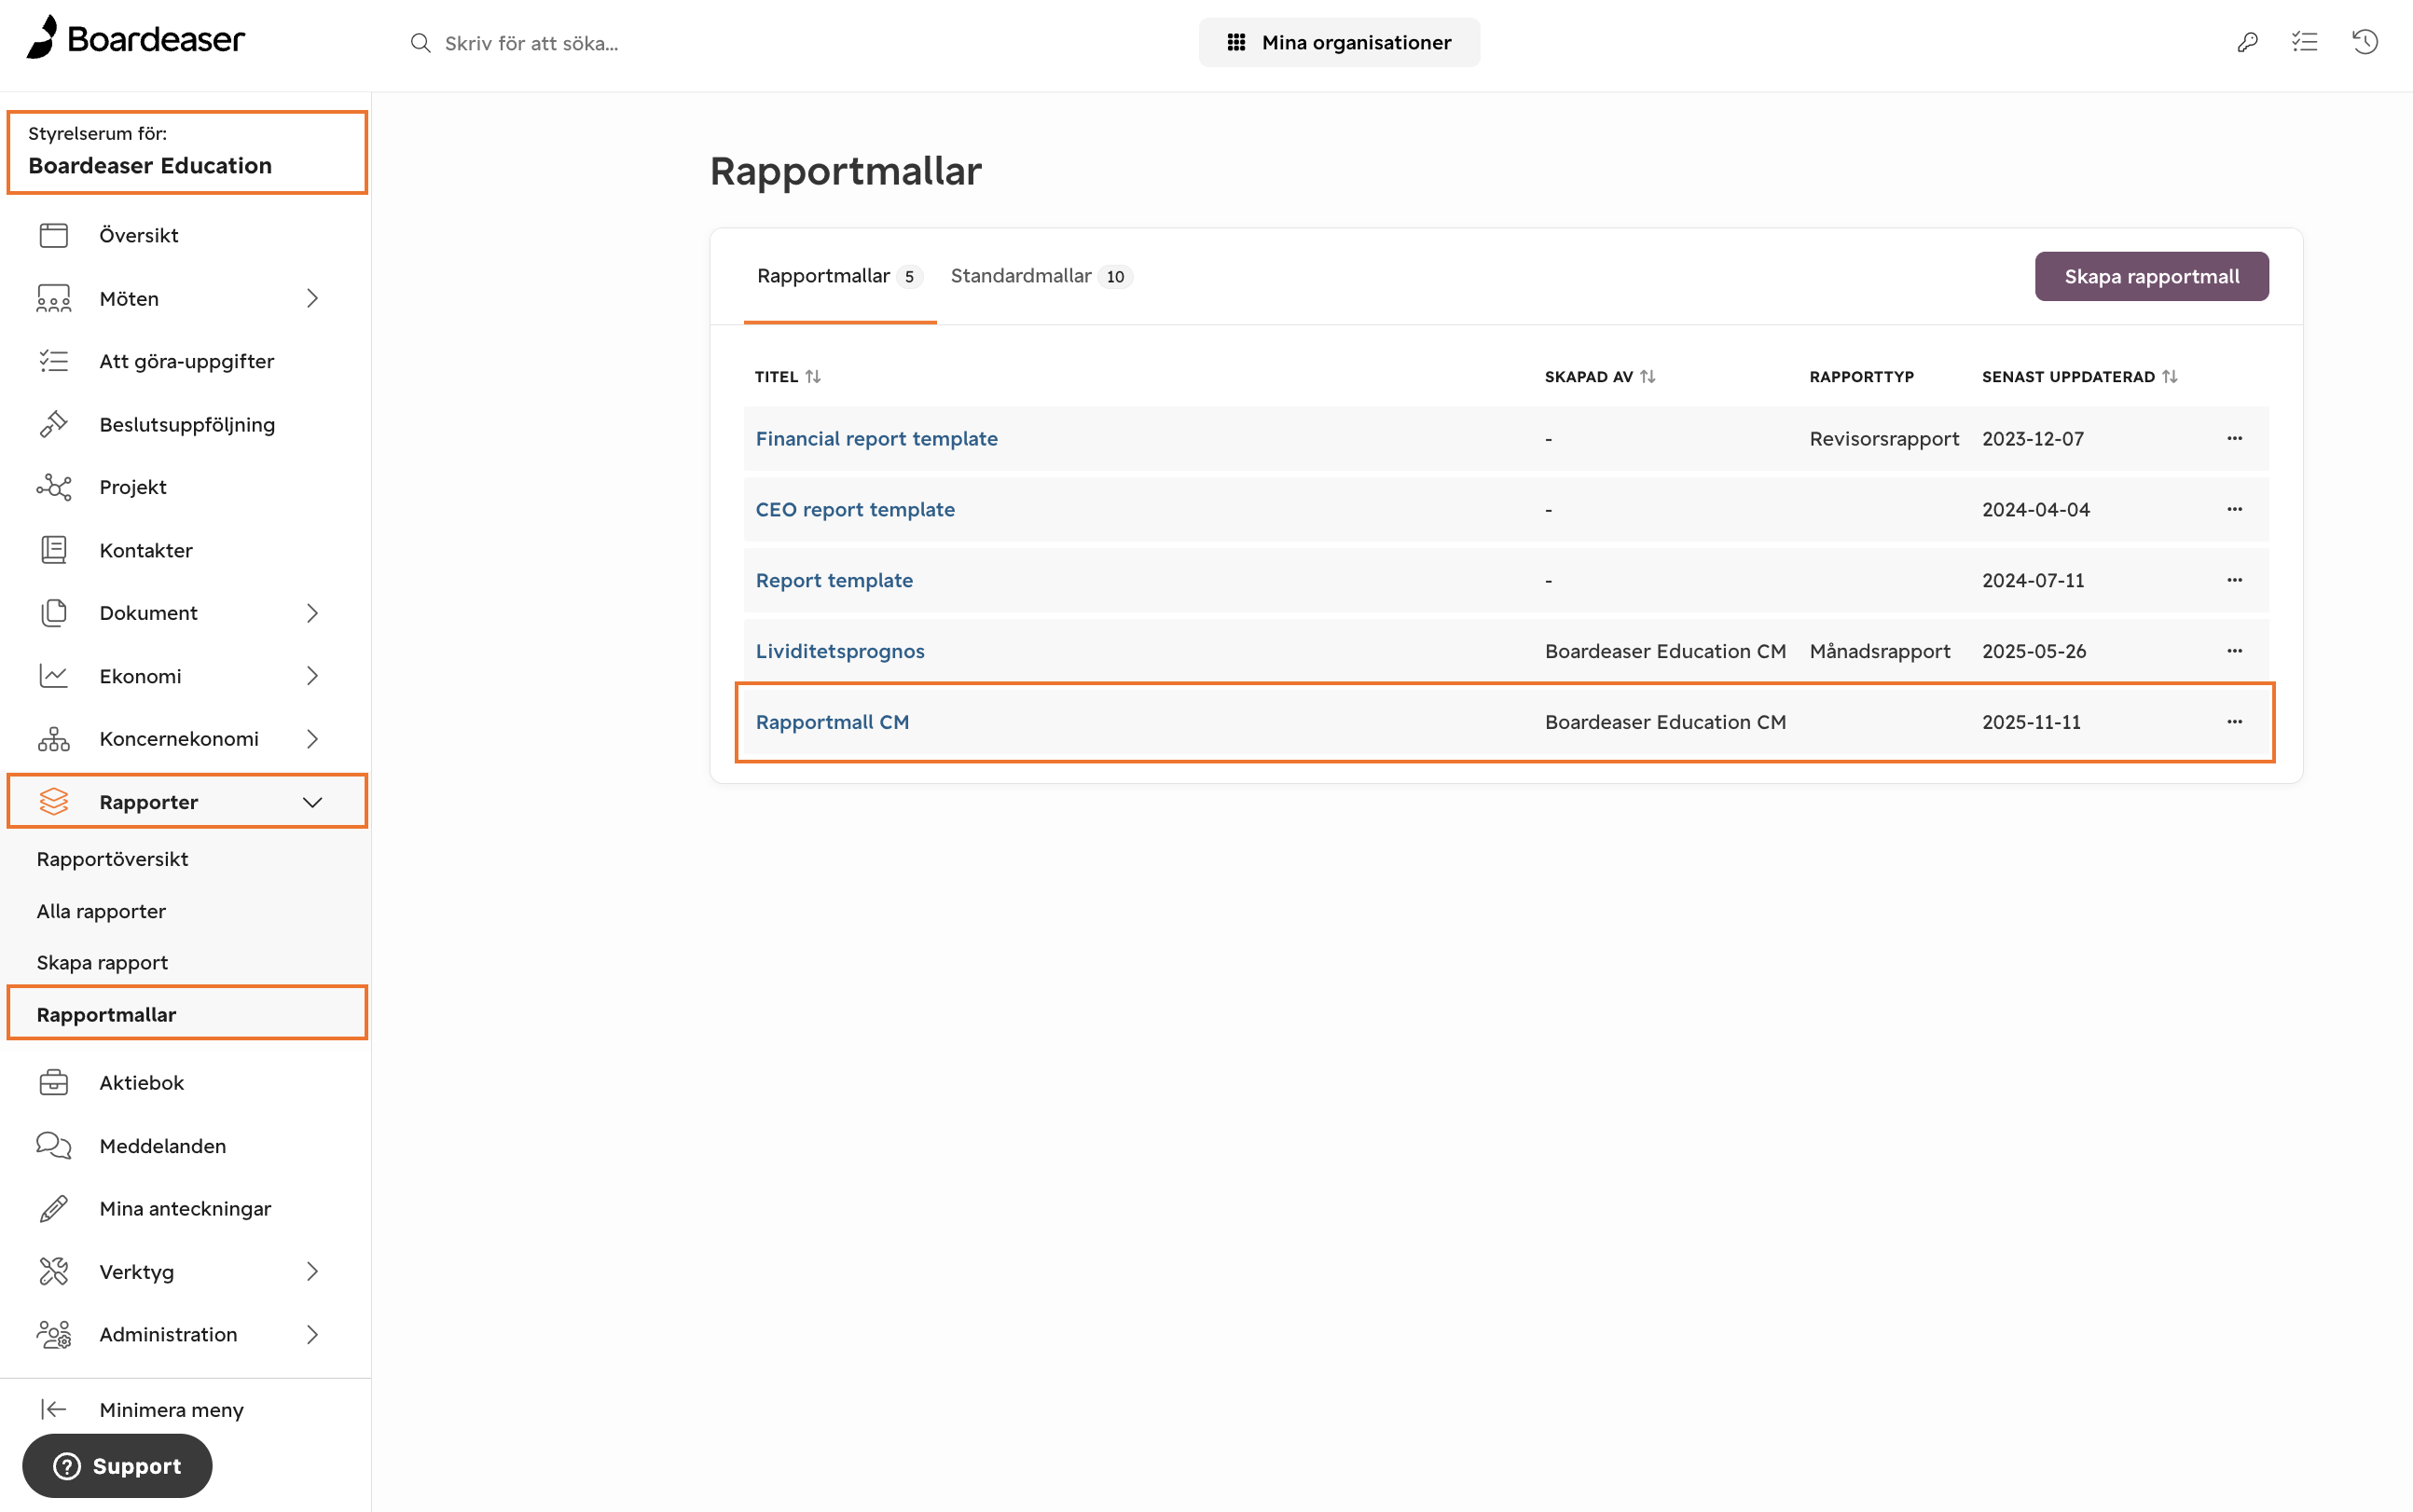Click the Meddelanden chat bubbles icon
The height and width of the screenshot is (1512, 2413).
click(54, 1146)
